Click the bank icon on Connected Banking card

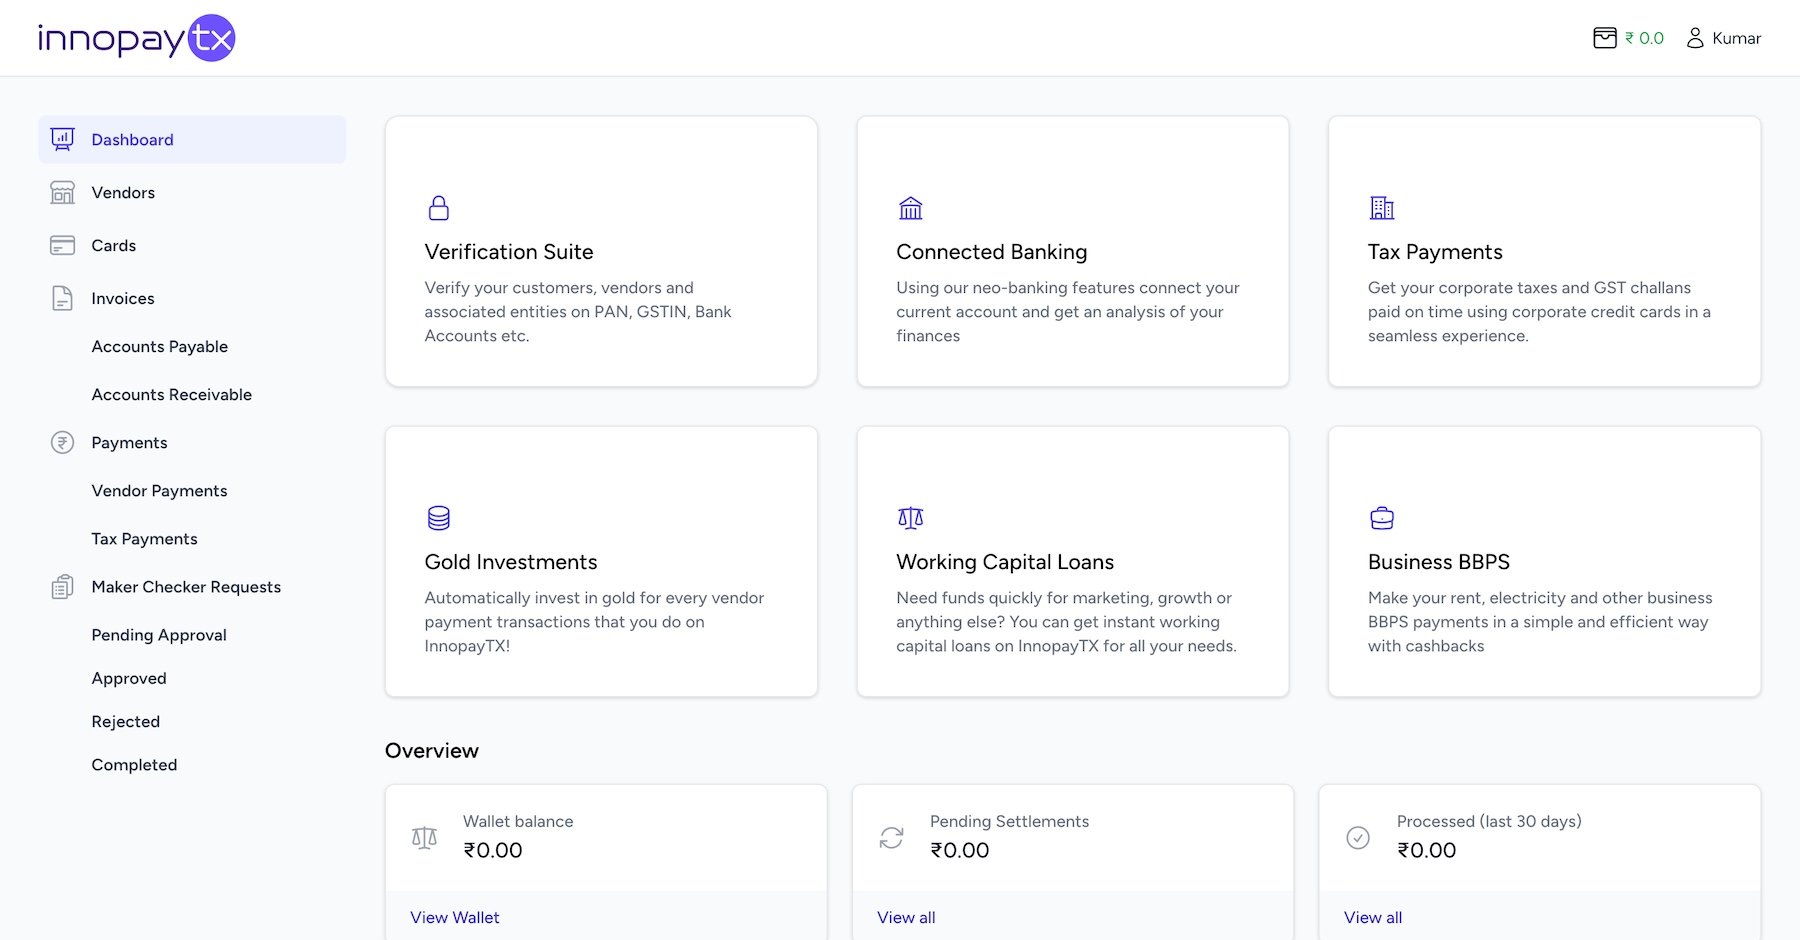point(911,208)
